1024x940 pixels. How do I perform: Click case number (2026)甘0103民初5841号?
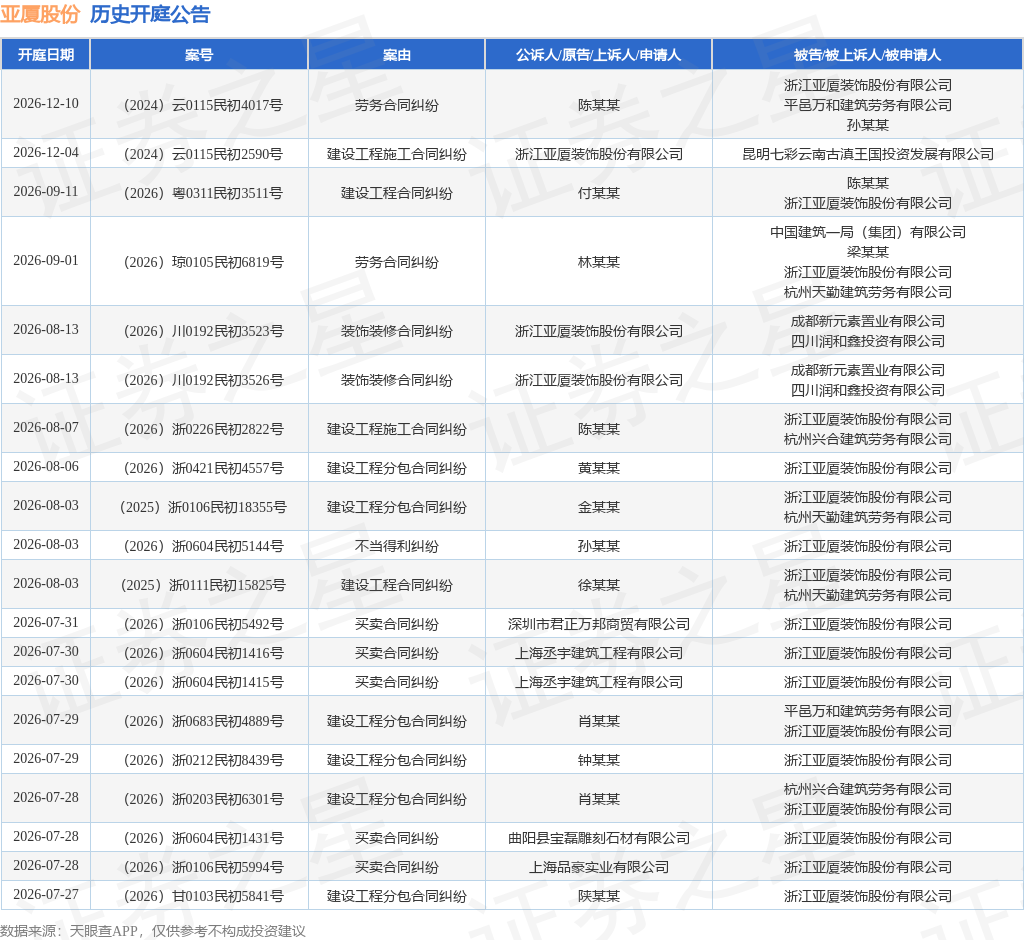pyautogui.click(x=203, y=896)
